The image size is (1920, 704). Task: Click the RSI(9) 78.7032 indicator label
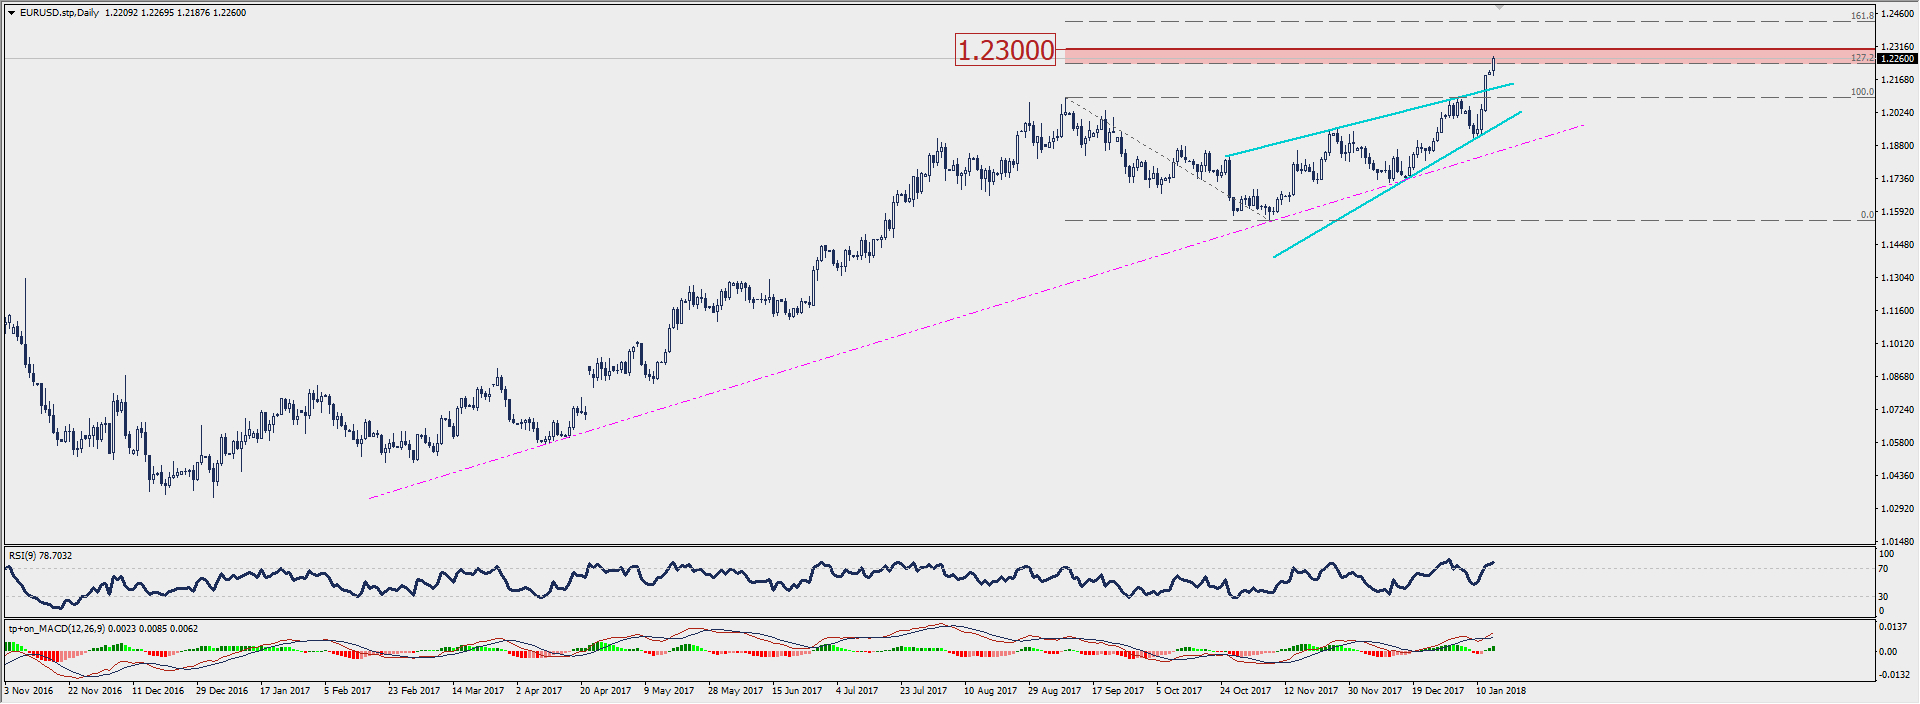pyautogui.click(x=40, y=556)
